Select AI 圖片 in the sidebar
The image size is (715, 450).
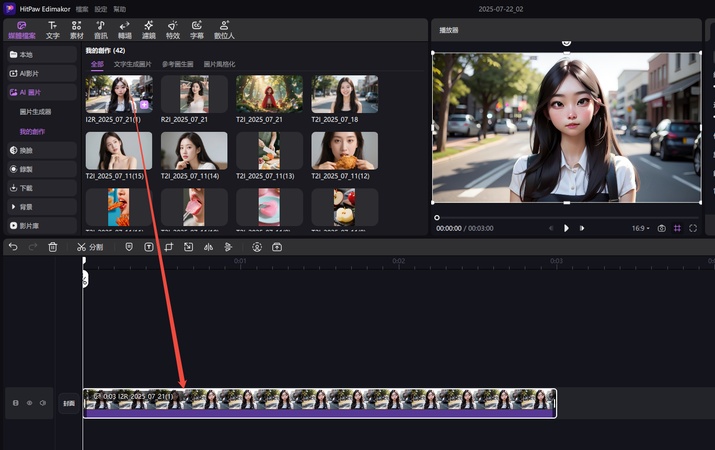coord(42,93)
